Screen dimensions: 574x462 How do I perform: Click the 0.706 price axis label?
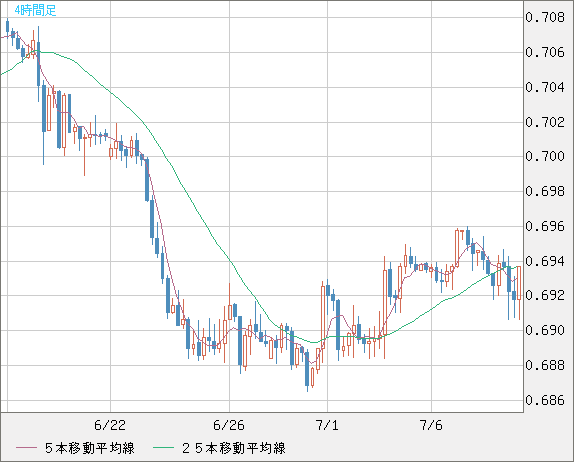pos(545,52)
